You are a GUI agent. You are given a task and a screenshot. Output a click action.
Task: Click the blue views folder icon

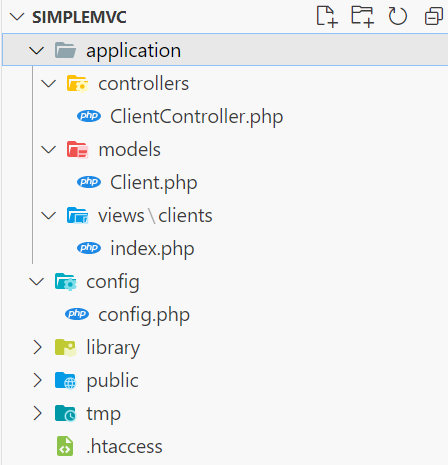(x=77, y=215)
